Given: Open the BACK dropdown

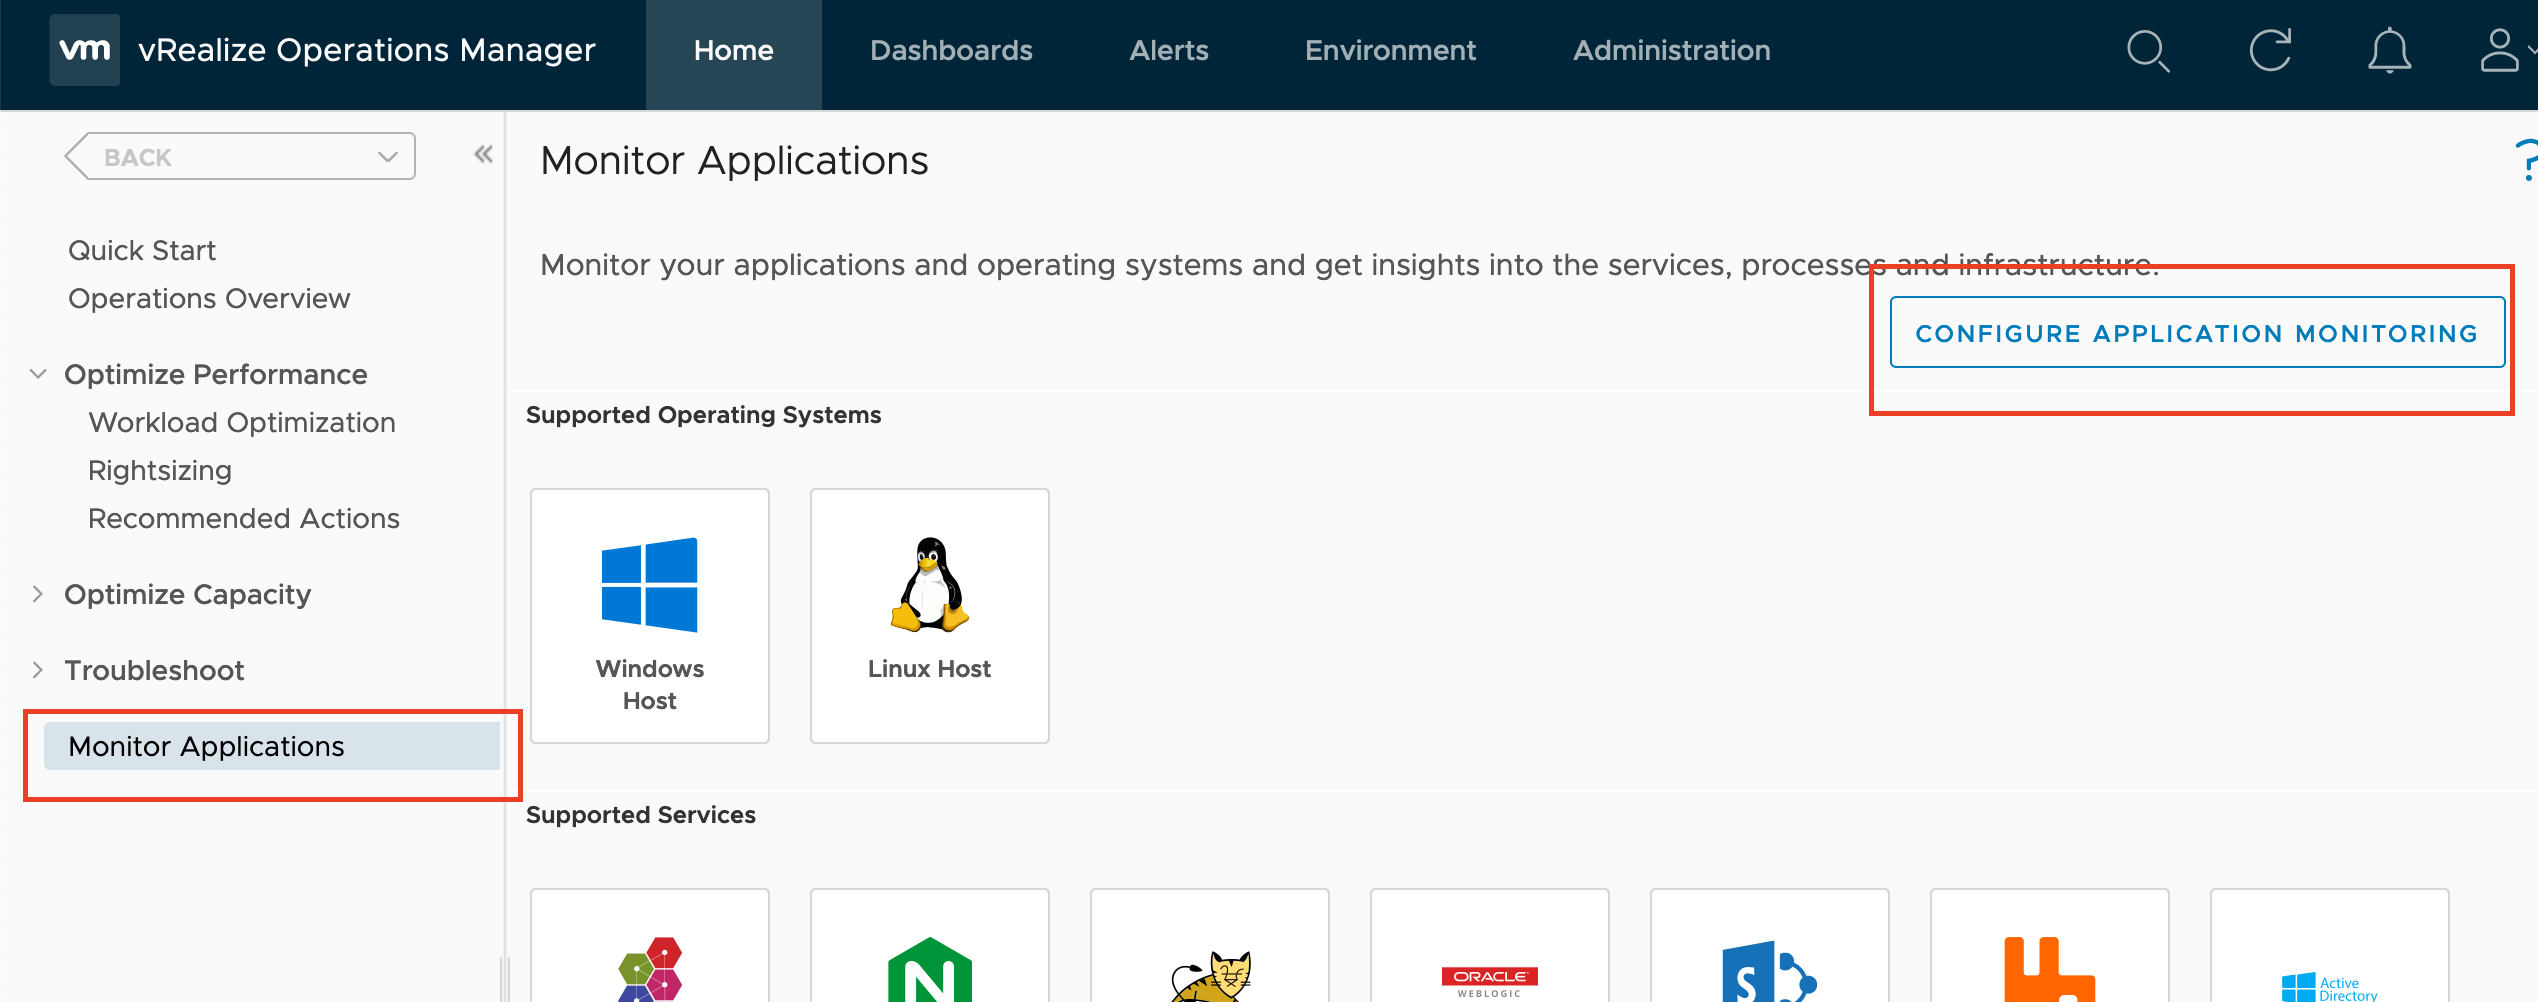Looking at the screenshot, I should point(240,157).
